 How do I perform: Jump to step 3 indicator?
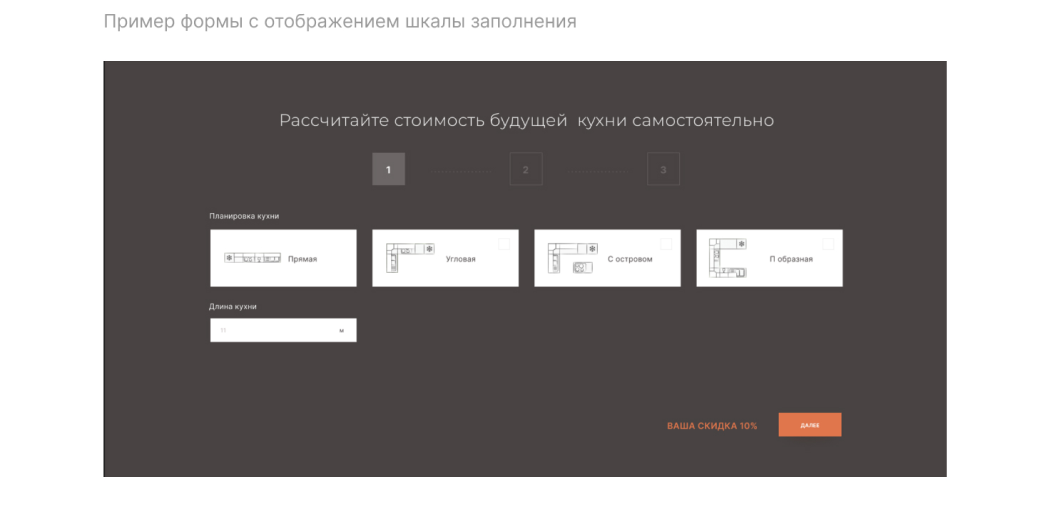(663, 170)
